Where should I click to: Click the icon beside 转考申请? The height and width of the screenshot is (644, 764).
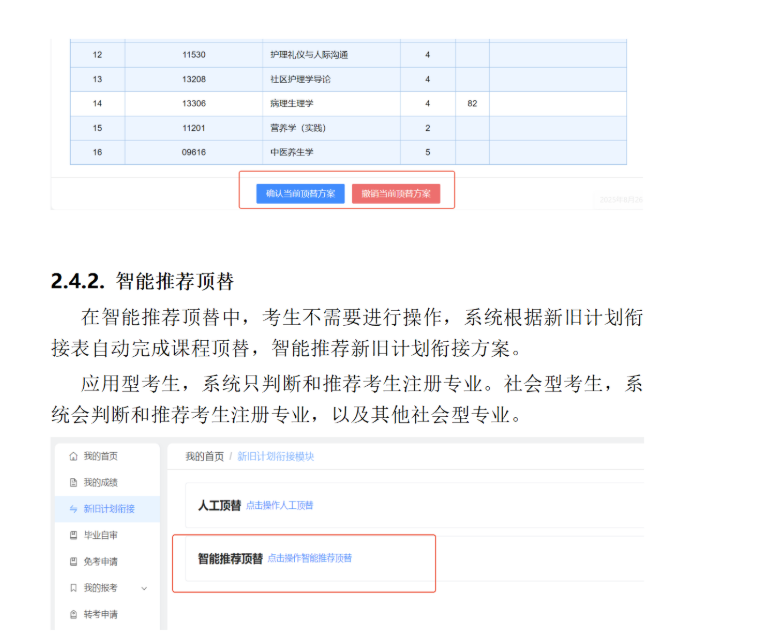pyautogui.click(x=73, y=614)
